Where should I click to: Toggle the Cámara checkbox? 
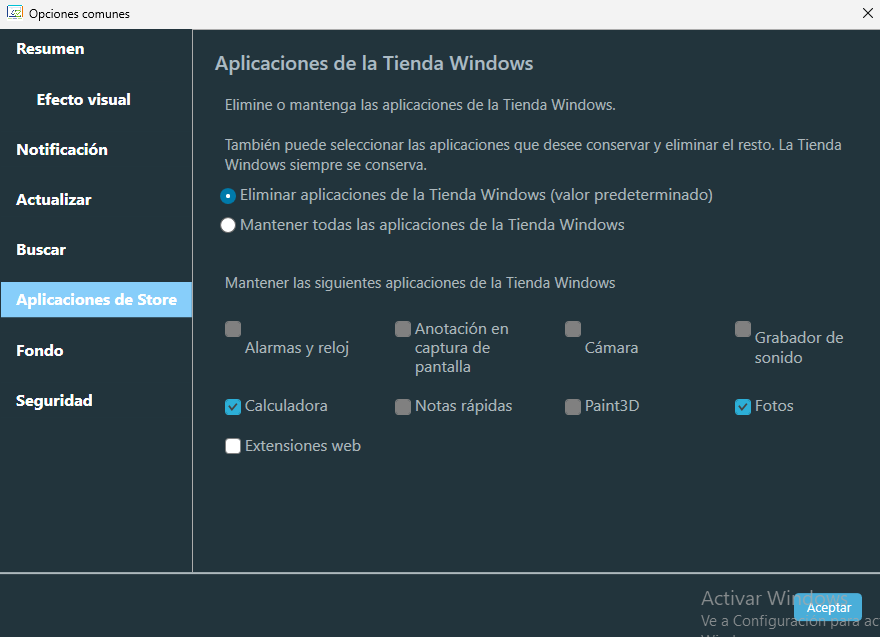pyautogui.click(x=573, y=329)
